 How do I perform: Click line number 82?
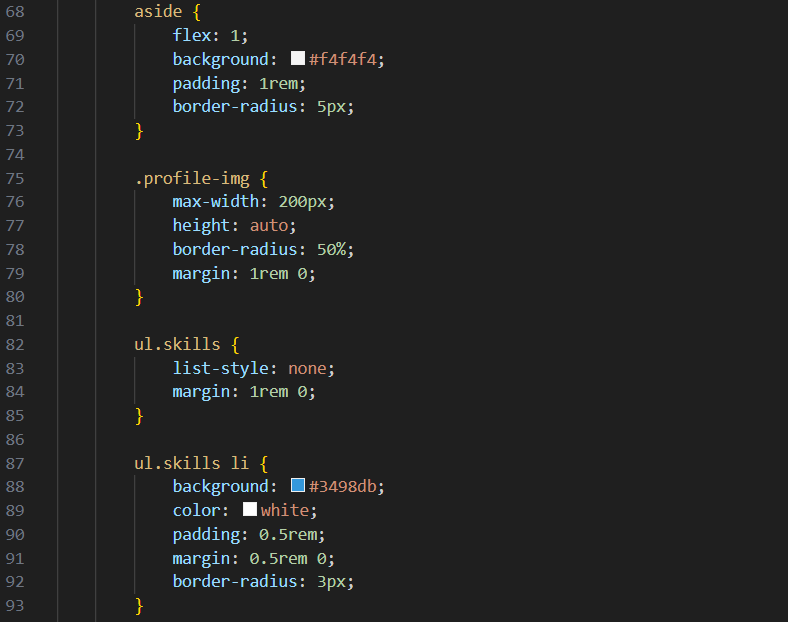click(x=15, y=344)
